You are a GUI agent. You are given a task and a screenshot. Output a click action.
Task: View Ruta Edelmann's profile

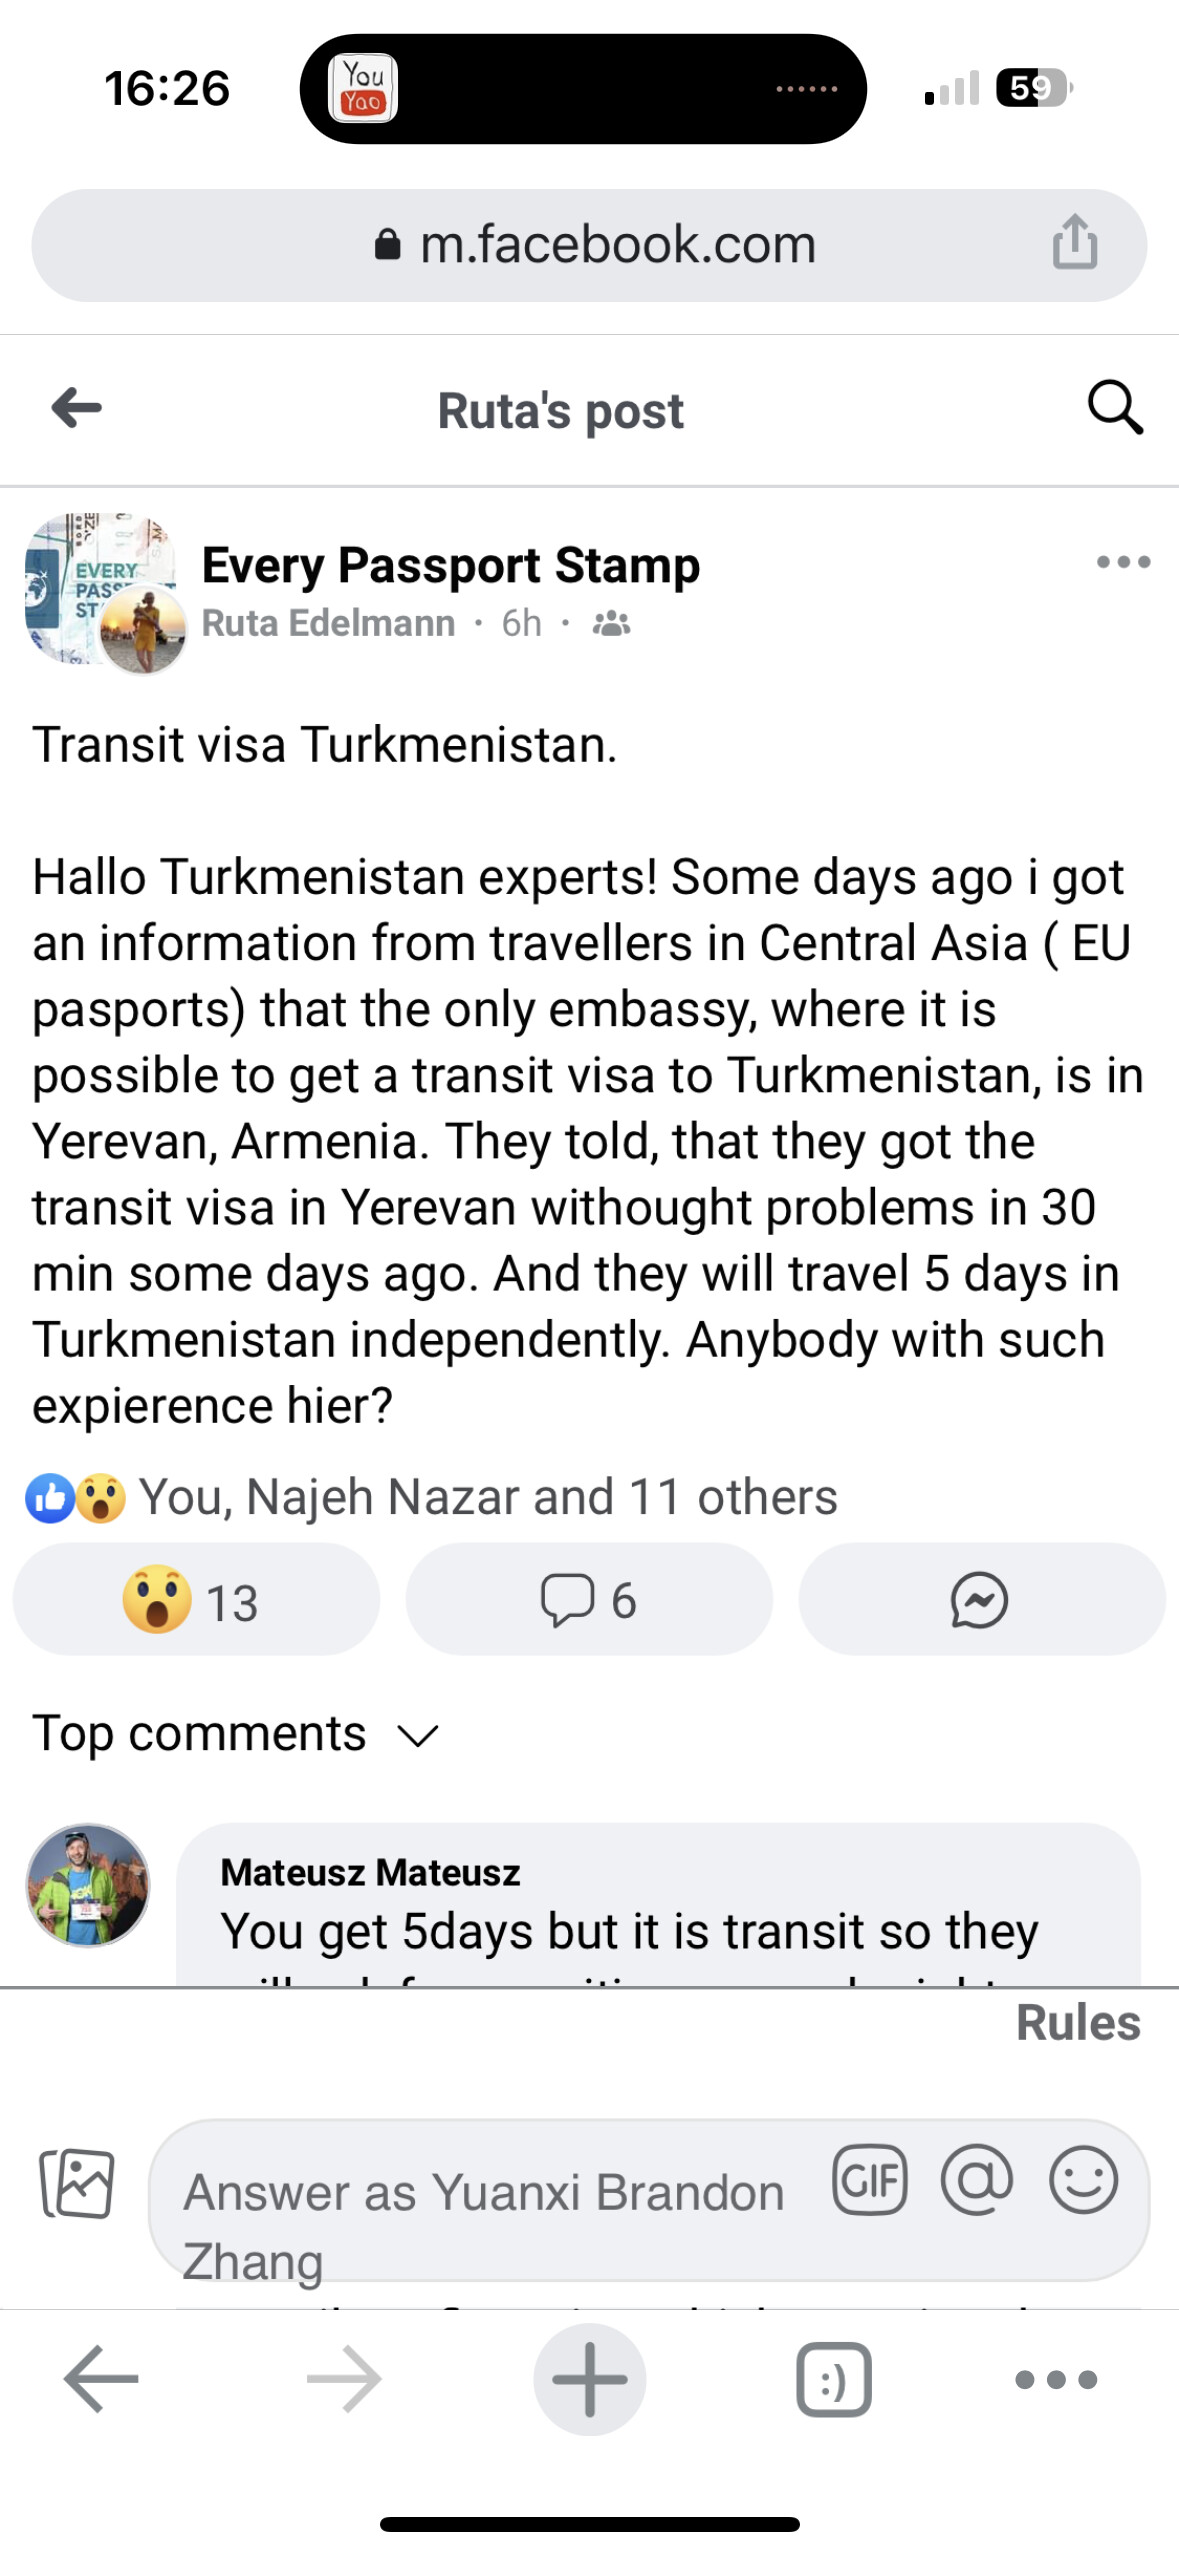coord(328,623)
